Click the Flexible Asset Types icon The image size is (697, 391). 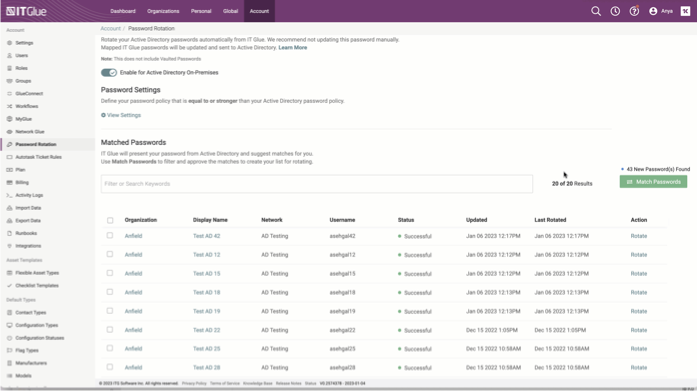[x=9, y=273]
